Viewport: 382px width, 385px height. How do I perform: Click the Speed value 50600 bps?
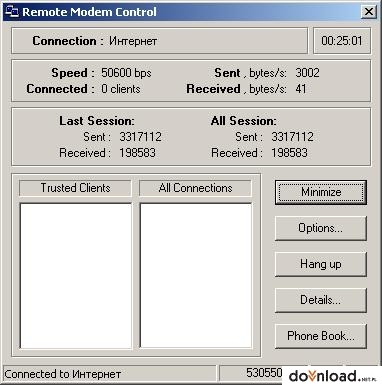pos(126,73)
